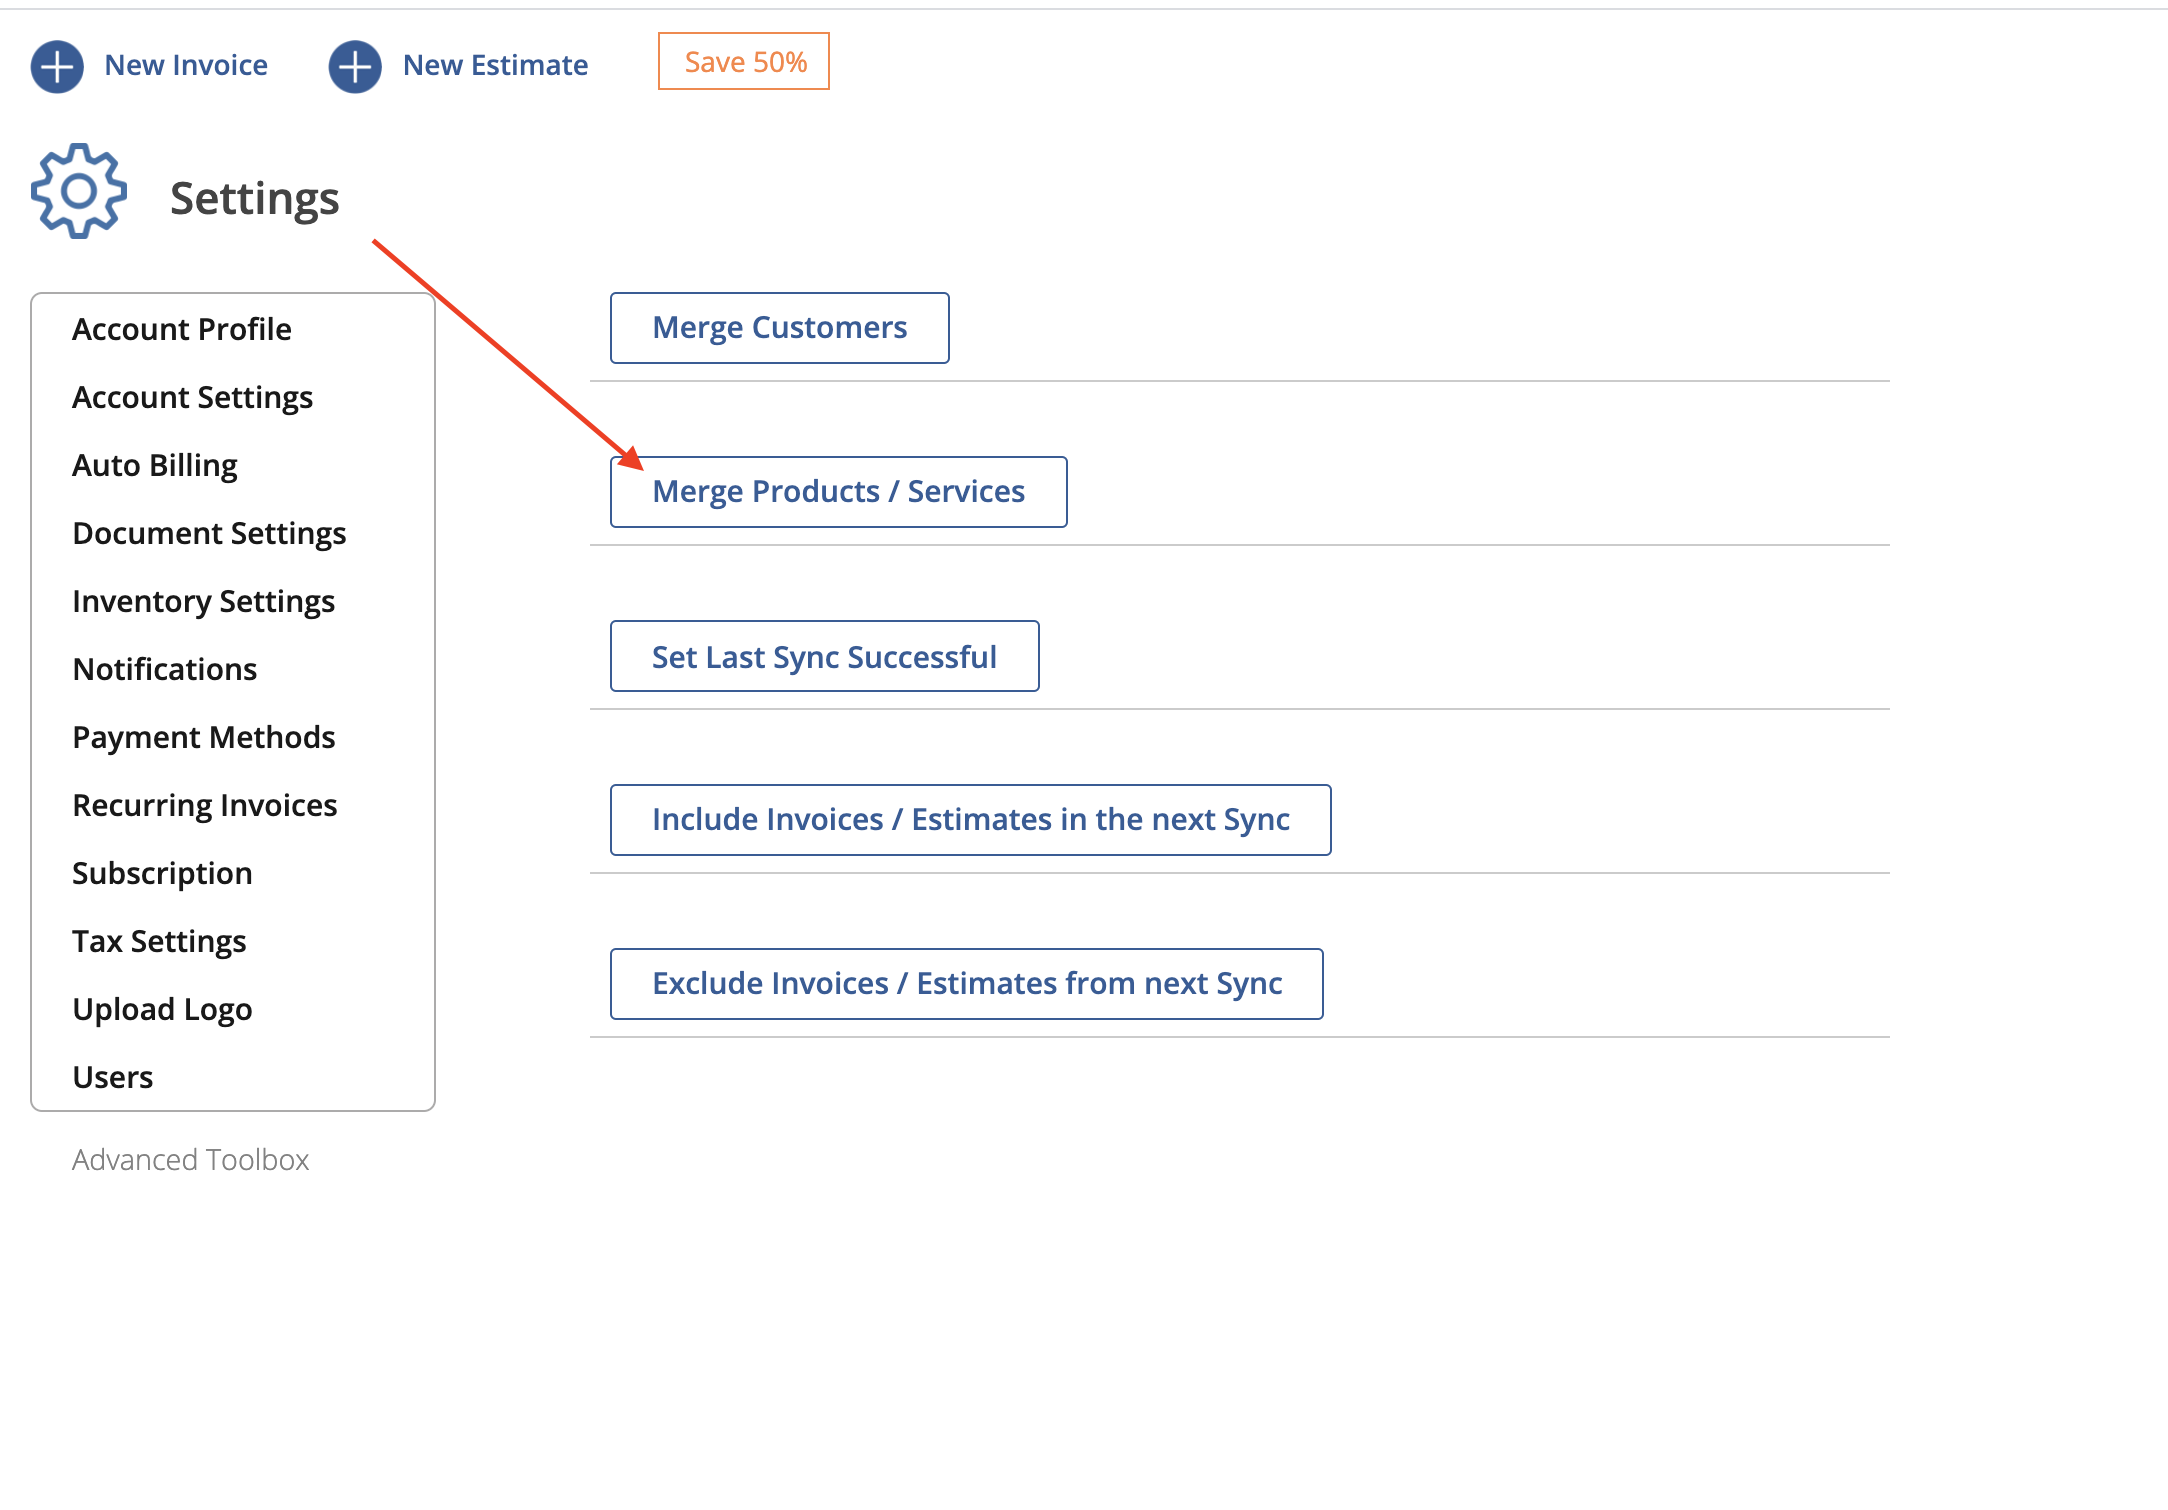Open Merge Customers
2168x1510 pixels.
pos(778,327)
